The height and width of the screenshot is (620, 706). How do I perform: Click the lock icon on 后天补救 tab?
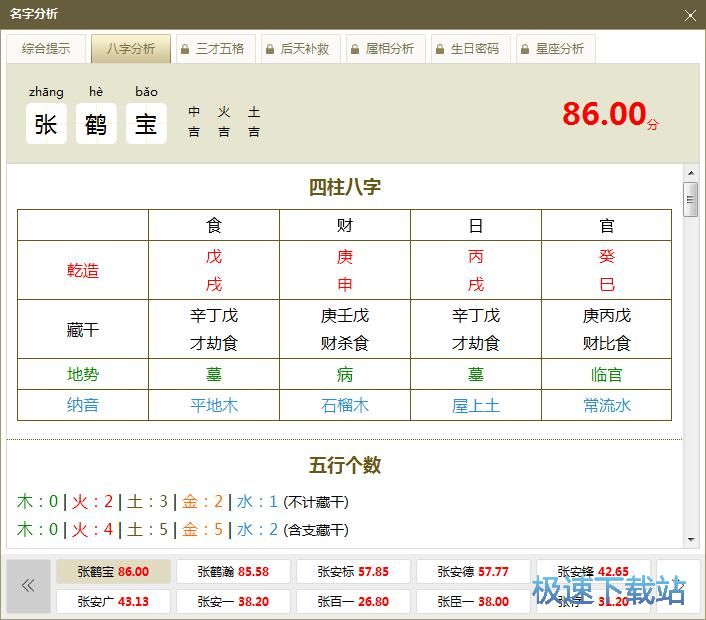pyautogui.click(x=270, y=49)
